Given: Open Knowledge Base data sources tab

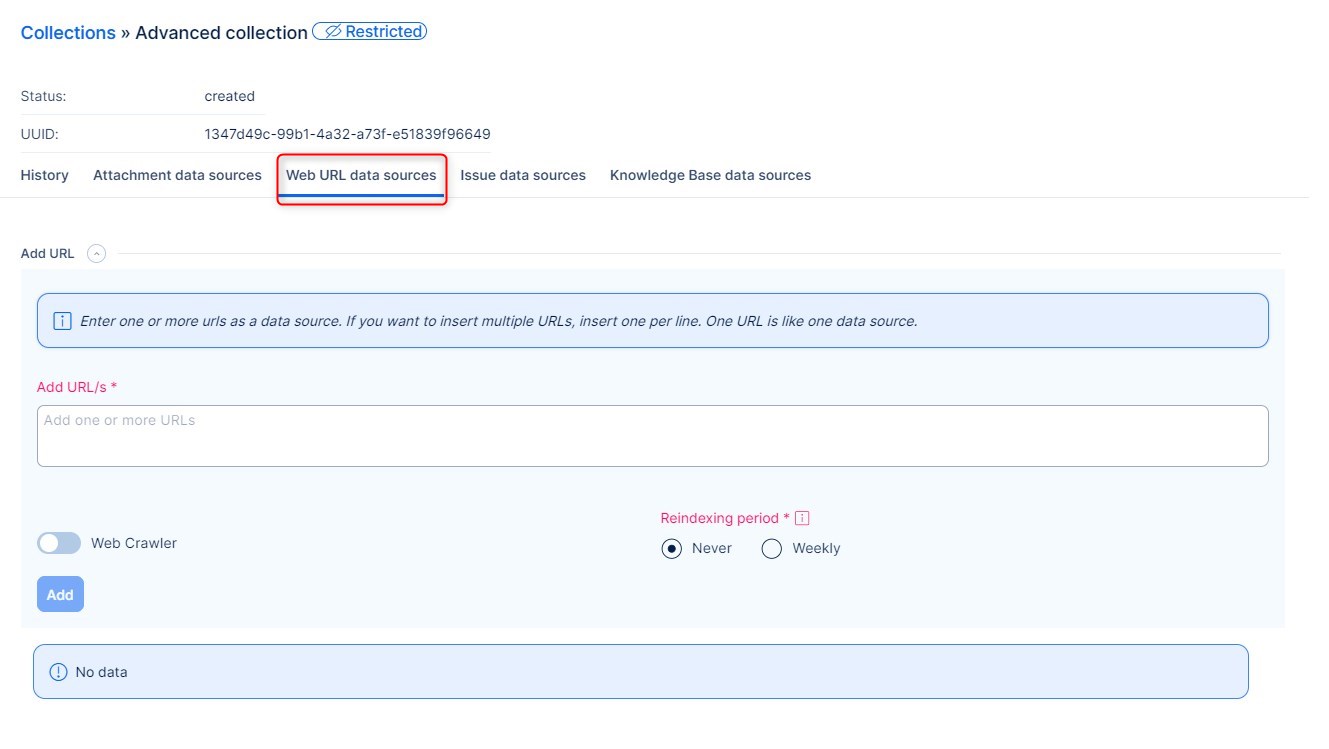Looking at the screenshot, I should (x=710, y=175).
